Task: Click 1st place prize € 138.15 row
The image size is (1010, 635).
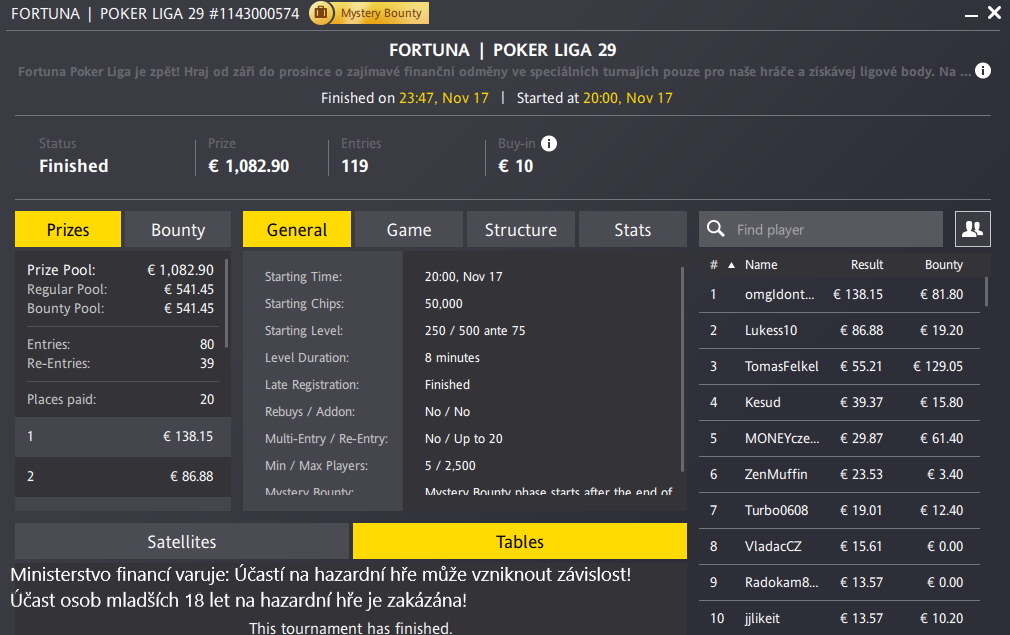Action: (x=122, y=437)
